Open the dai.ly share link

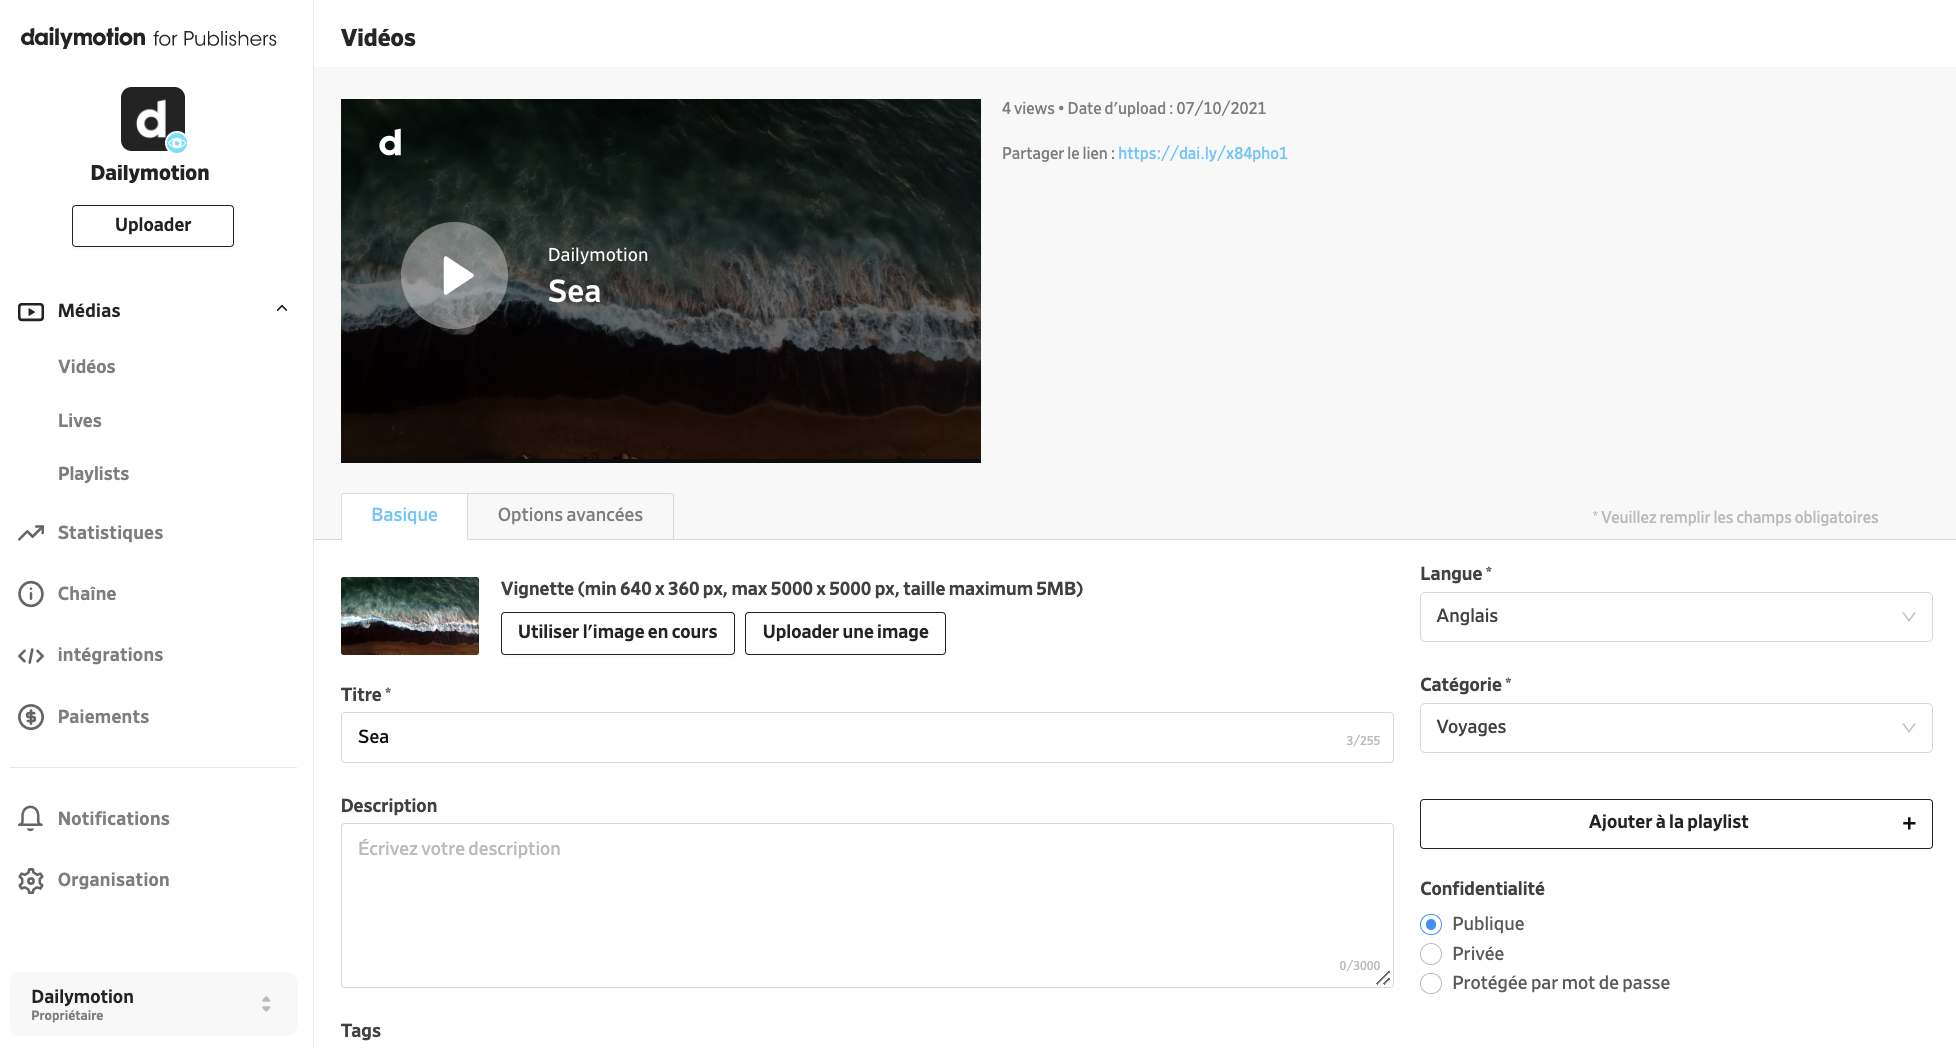(x=1202, y=153)
